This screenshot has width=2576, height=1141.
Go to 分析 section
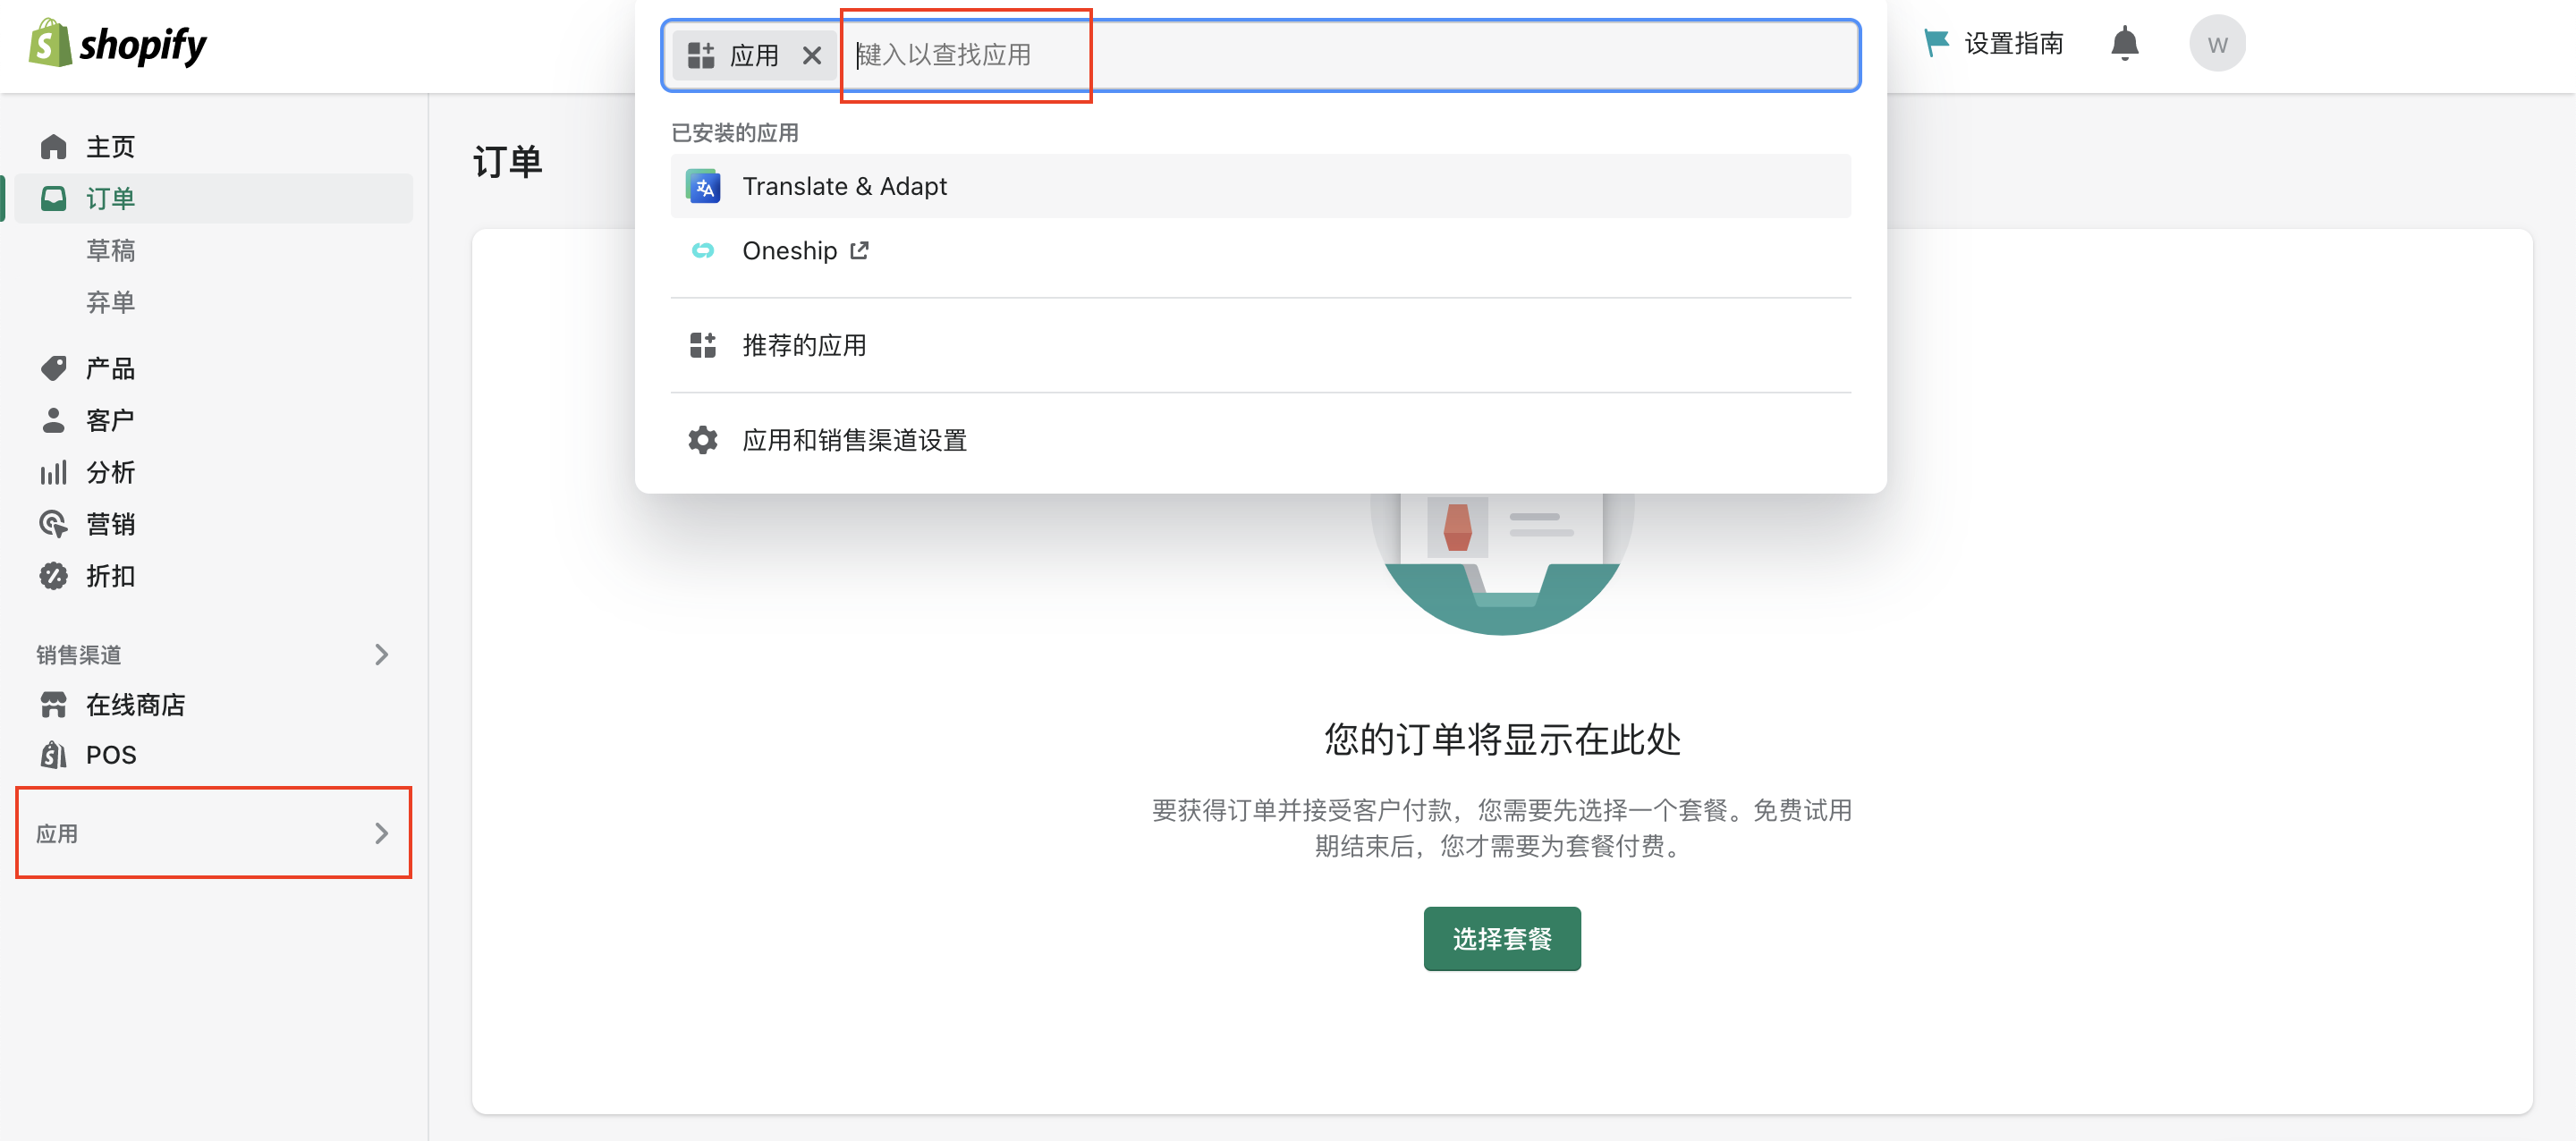(213, 472)
